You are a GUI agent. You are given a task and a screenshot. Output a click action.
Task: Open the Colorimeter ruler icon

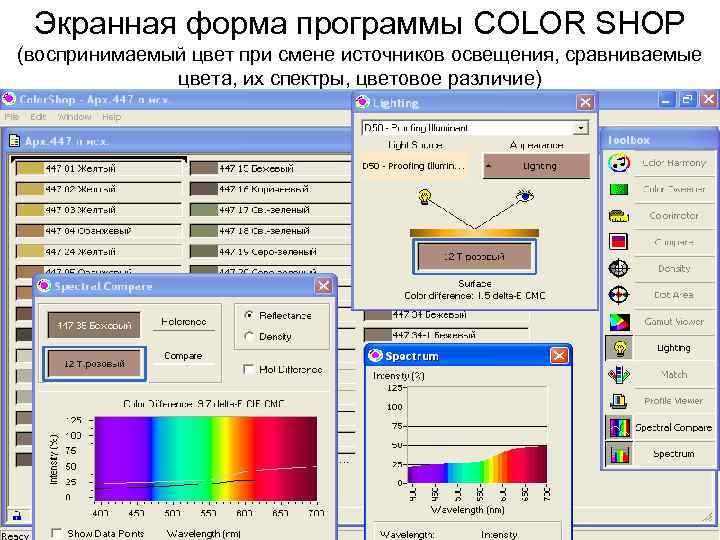[x=619, y=216]
